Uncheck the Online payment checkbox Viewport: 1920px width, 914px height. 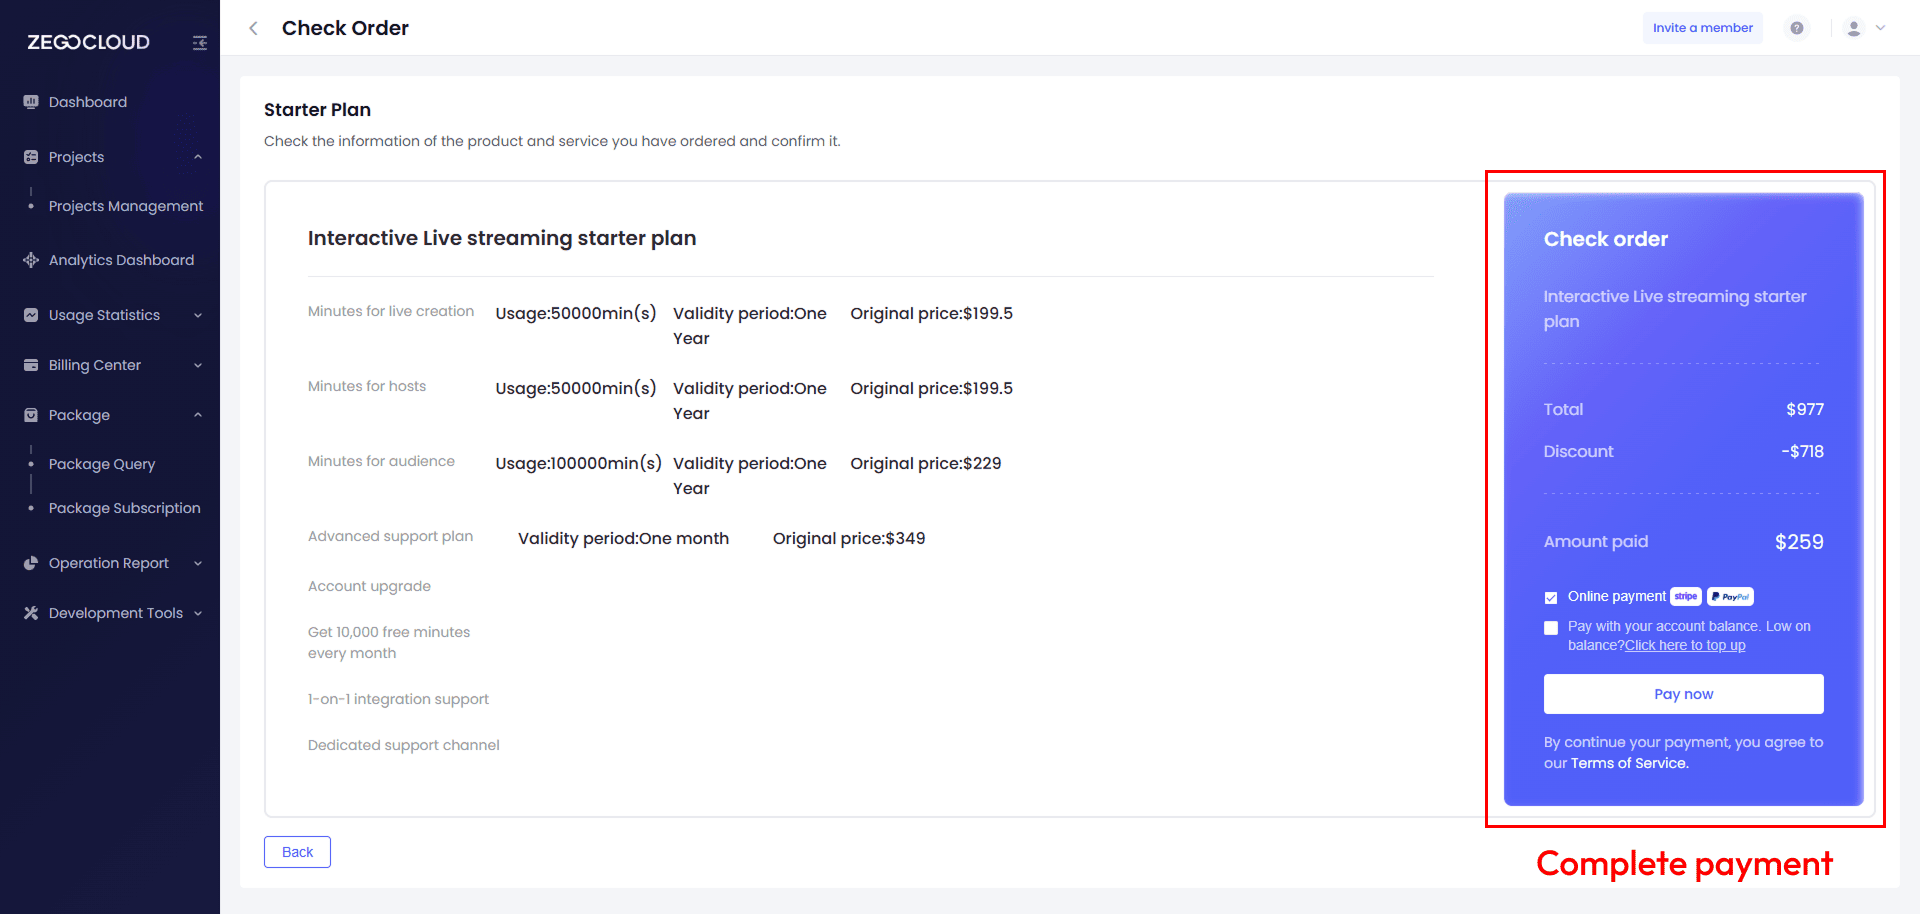click(x=1551, y=598)
